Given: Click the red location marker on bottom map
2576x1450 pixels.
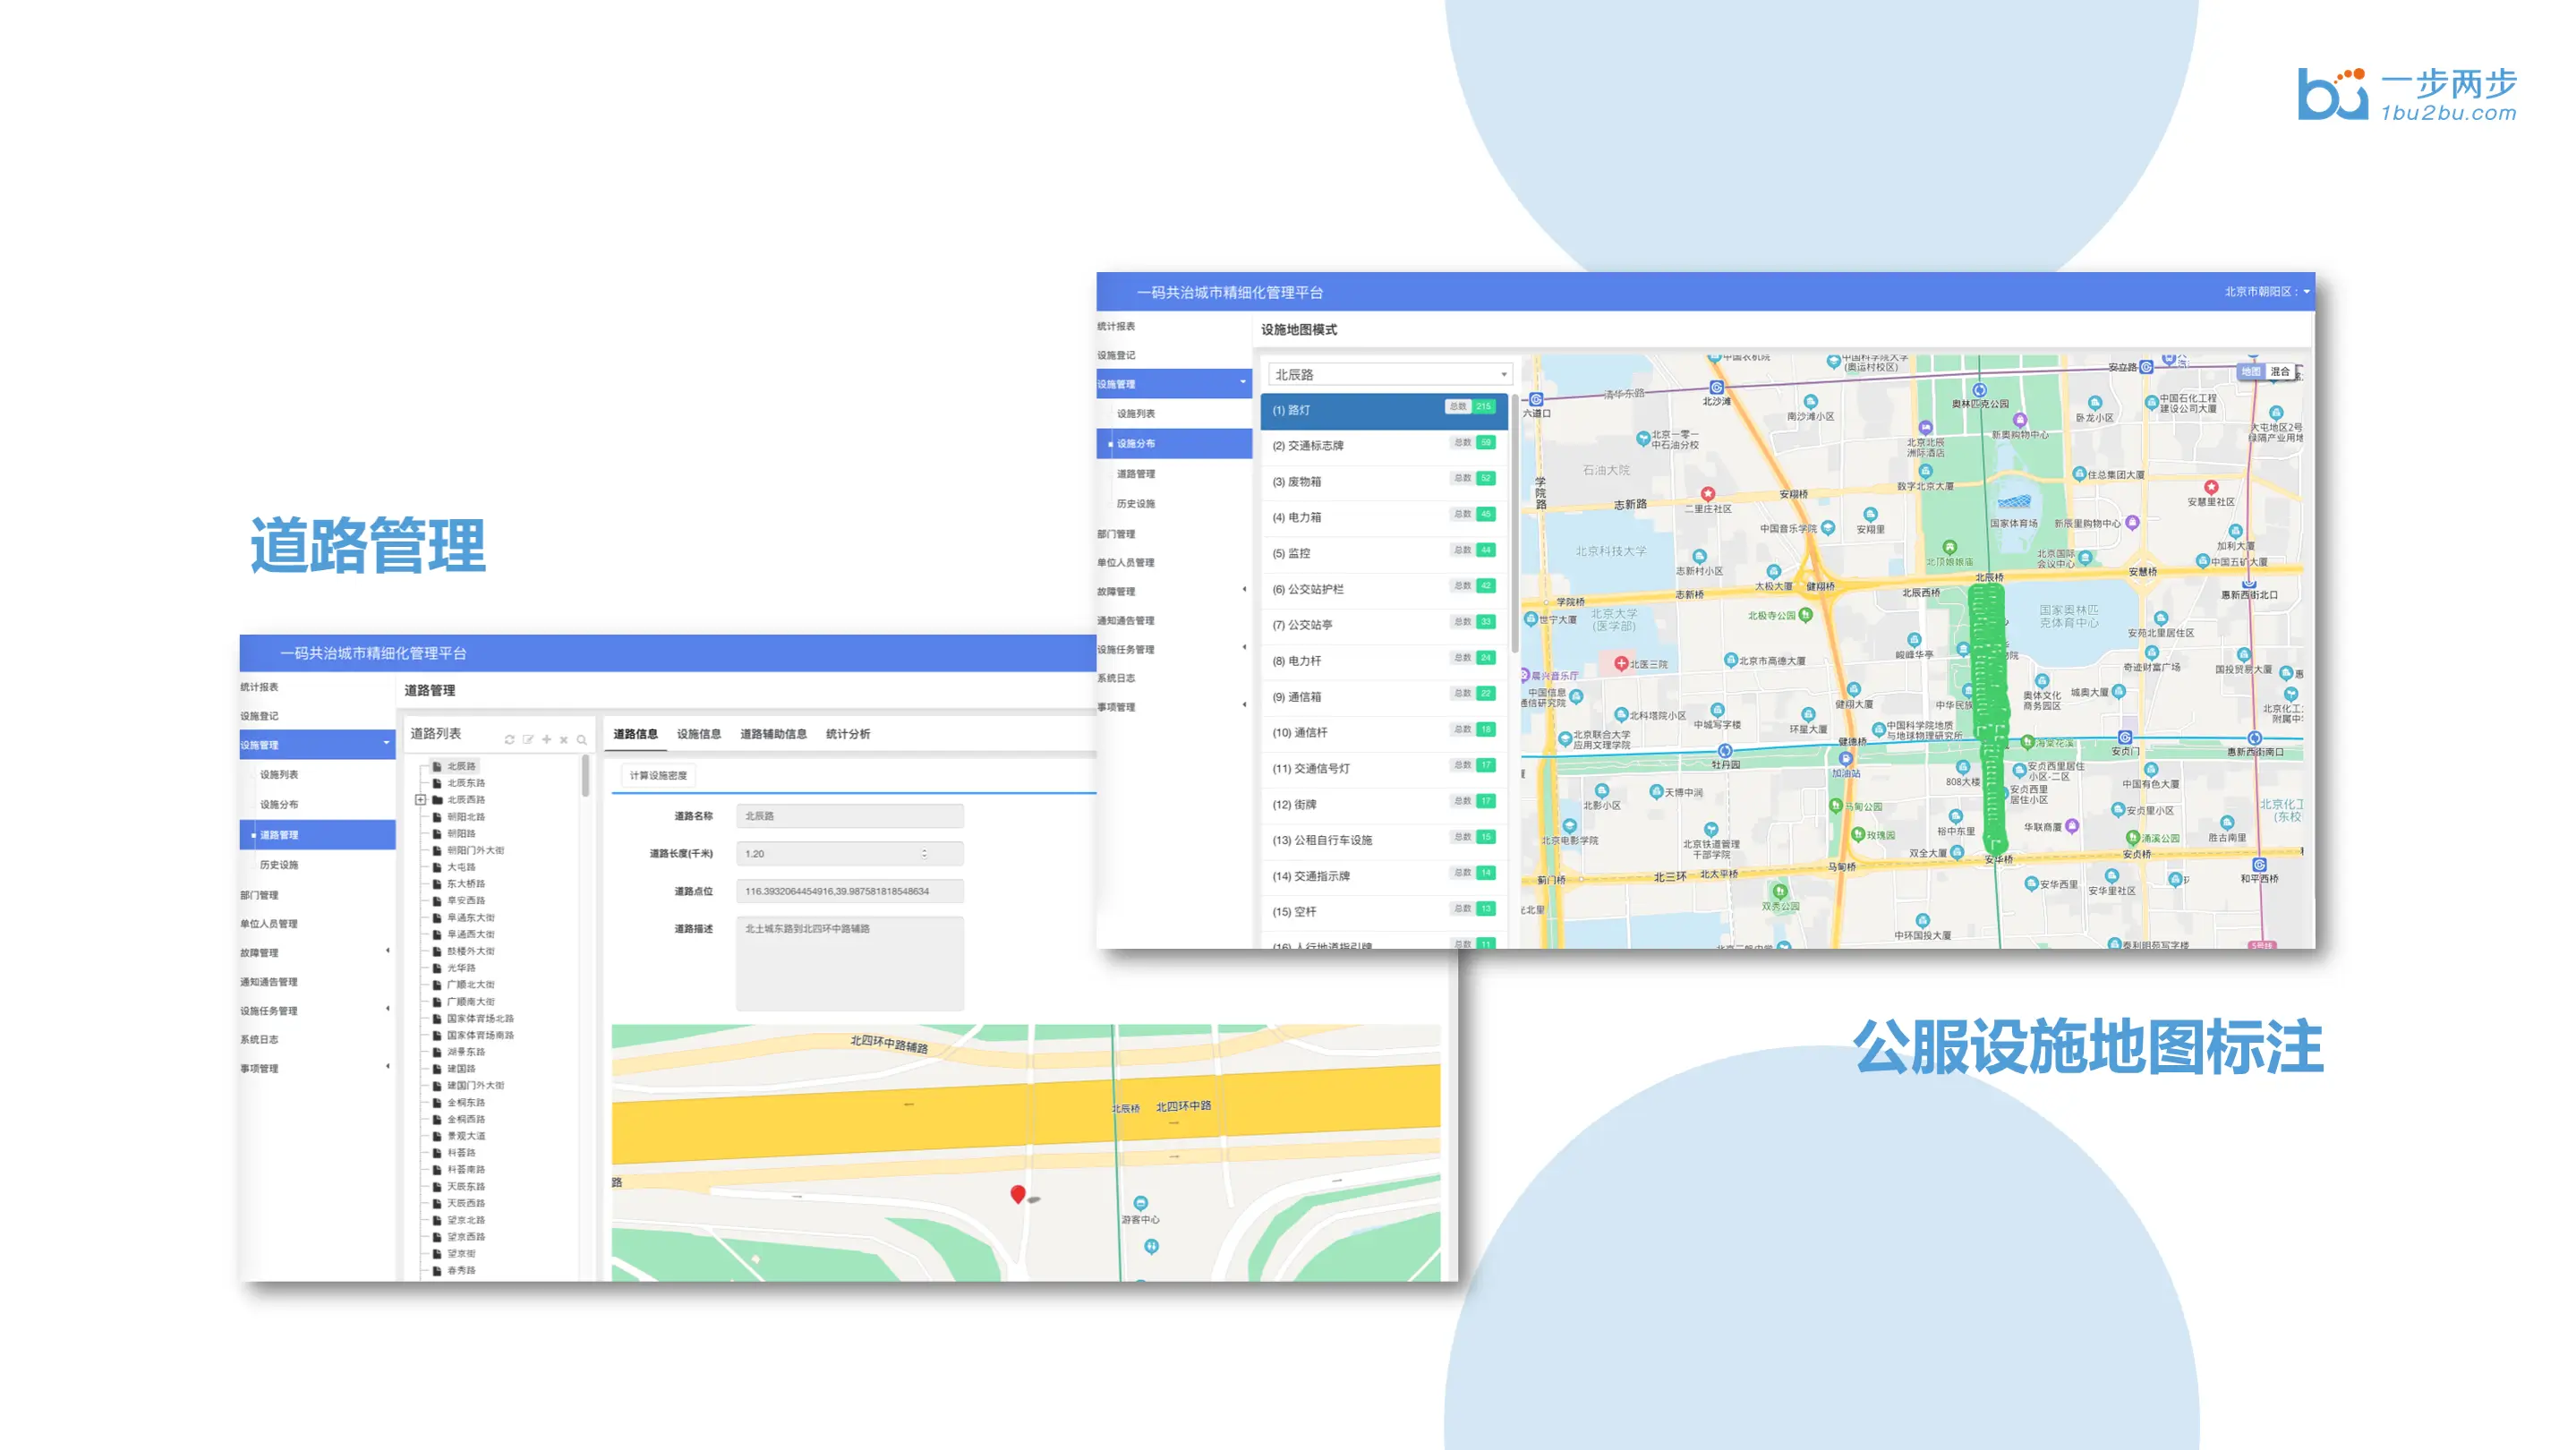Looking at the screenshot, I should [x=1017, y=1194].
